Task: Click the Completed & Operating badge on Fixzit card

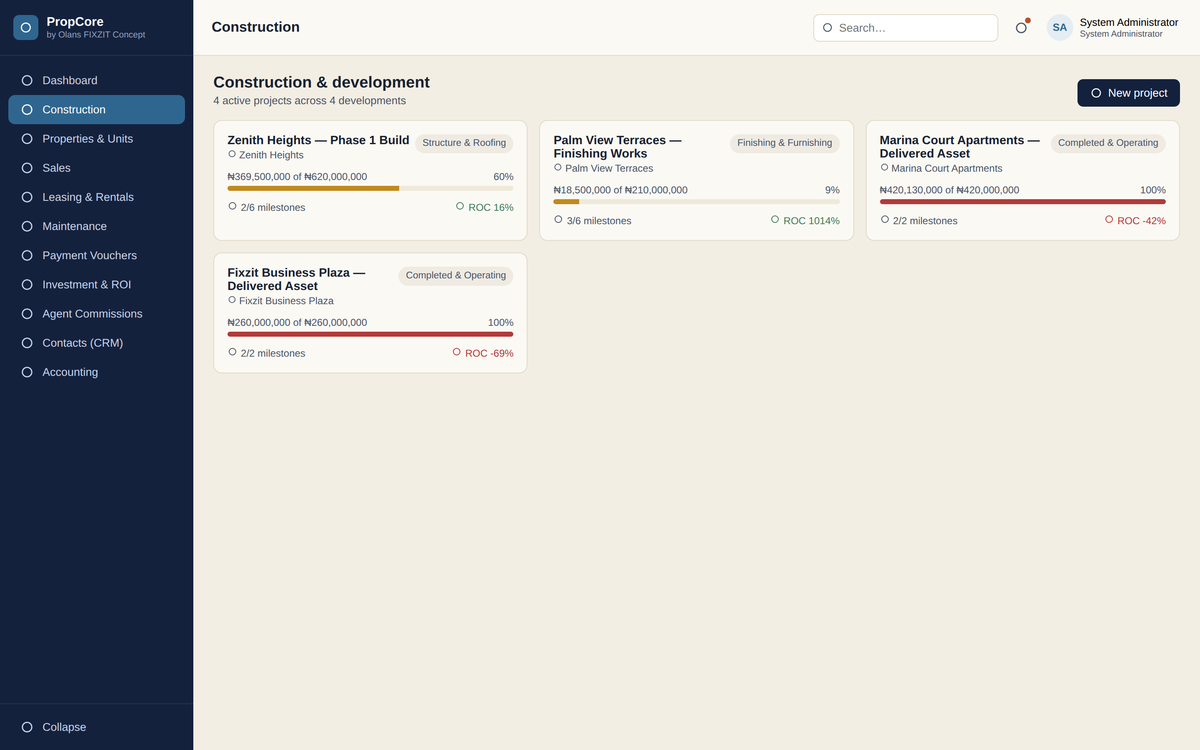Action: pos(456,275)
